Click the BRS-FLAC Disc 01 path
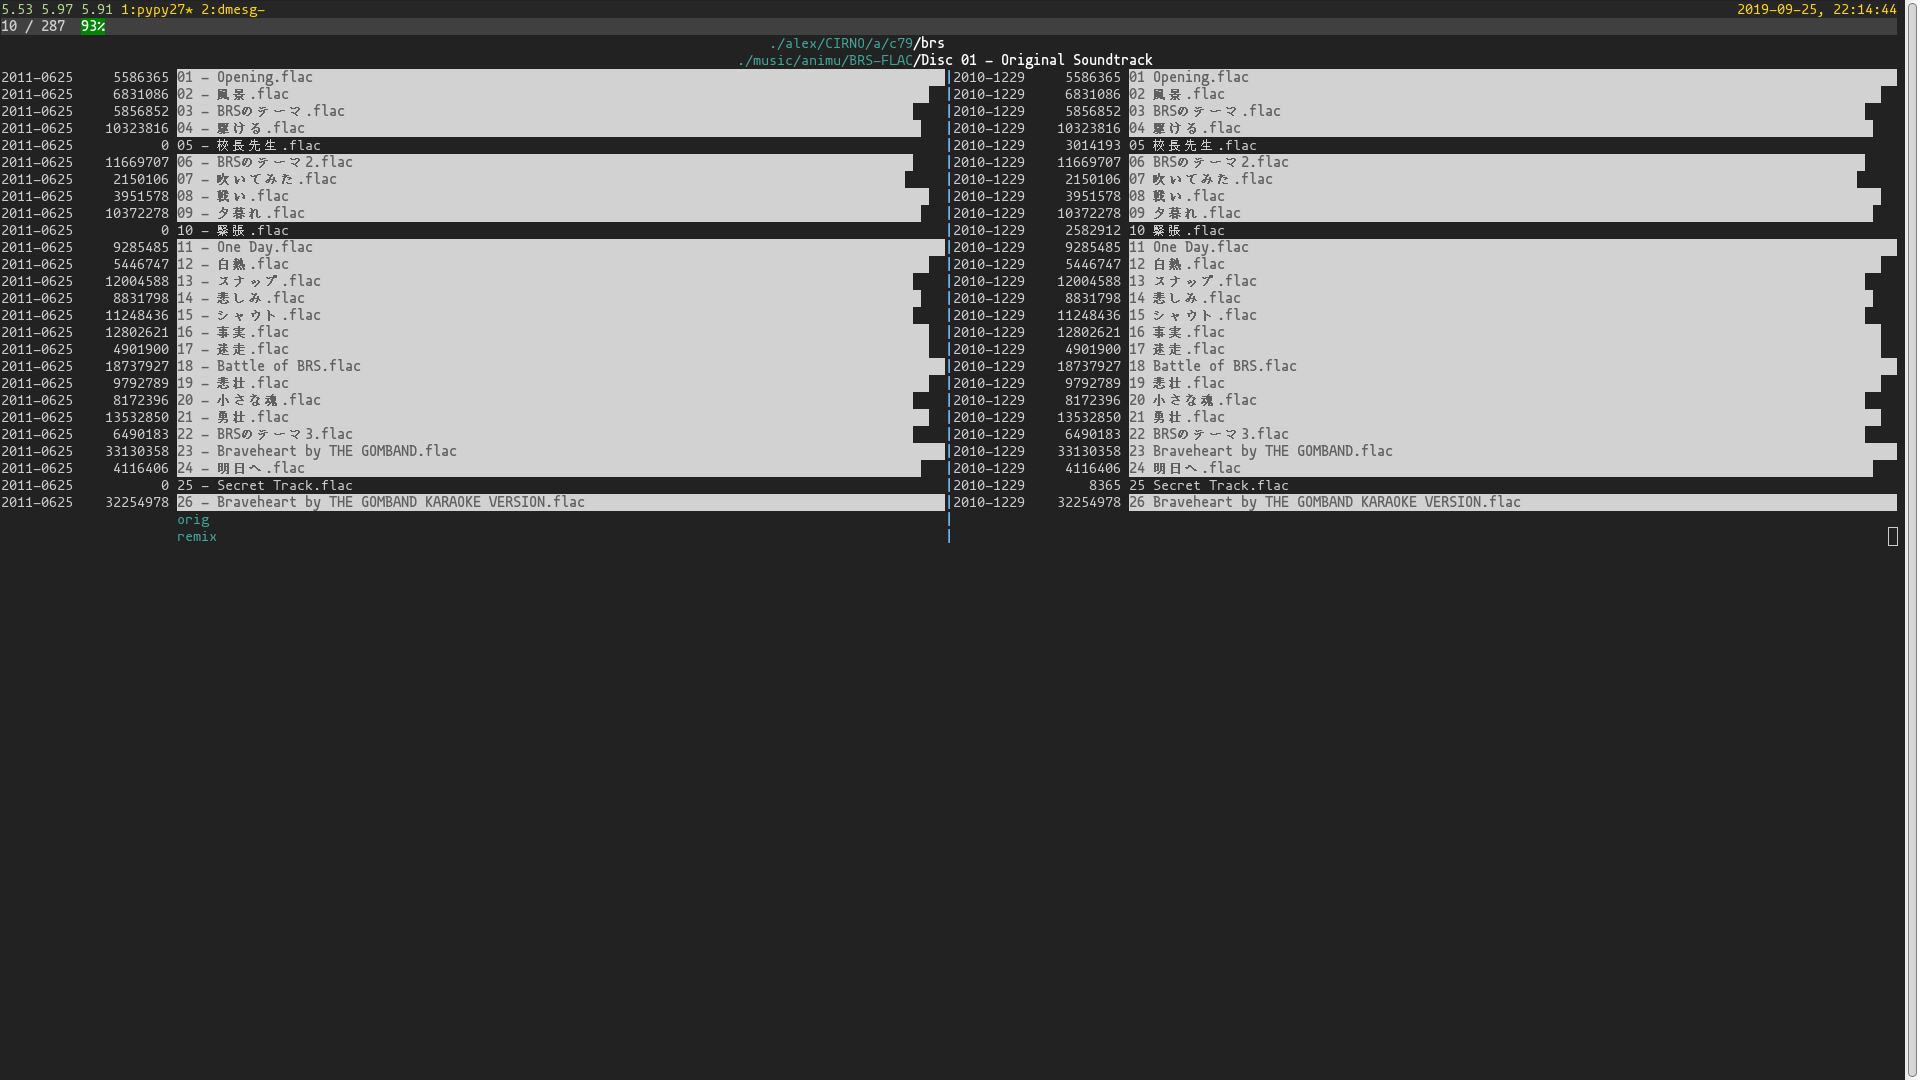1920x1080 pixels. 944,60
